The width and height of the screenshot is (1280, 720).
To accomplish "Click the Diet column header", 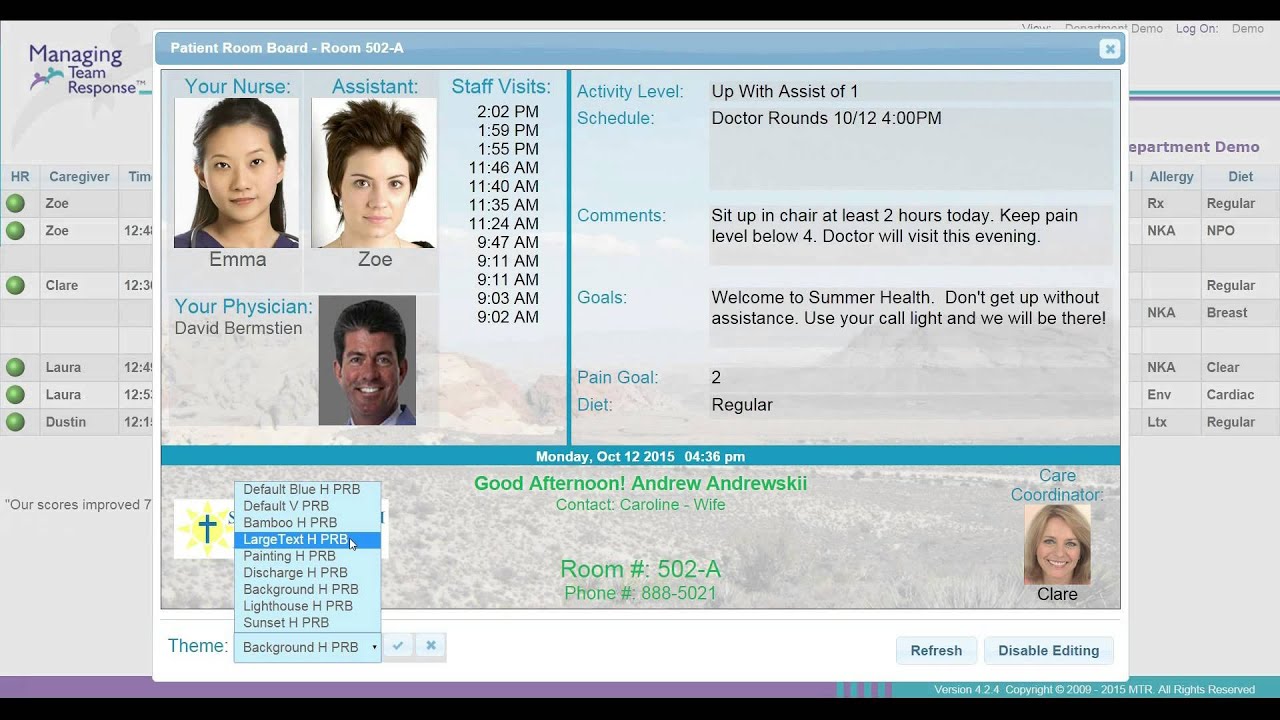I will pos(1240,176).
